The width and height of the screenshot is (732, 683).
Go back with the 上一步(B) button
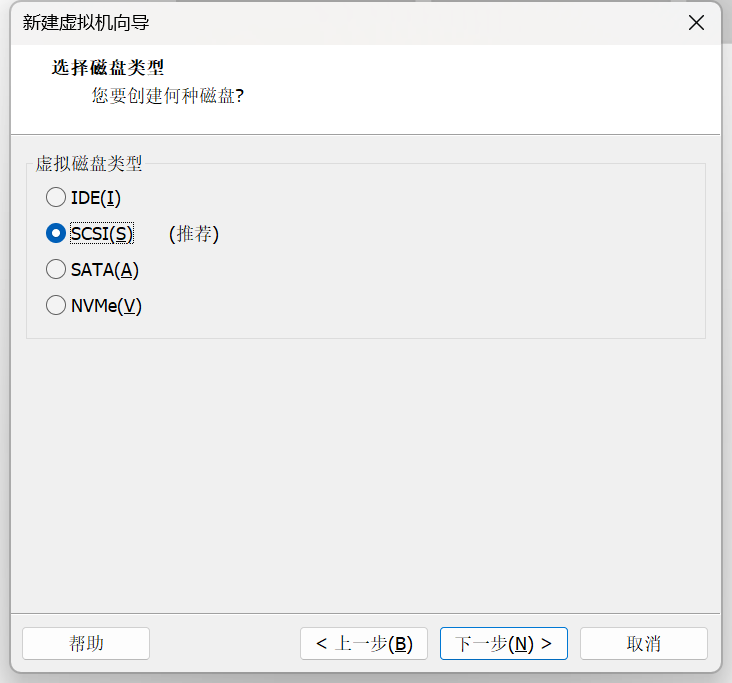coord(364,643)
